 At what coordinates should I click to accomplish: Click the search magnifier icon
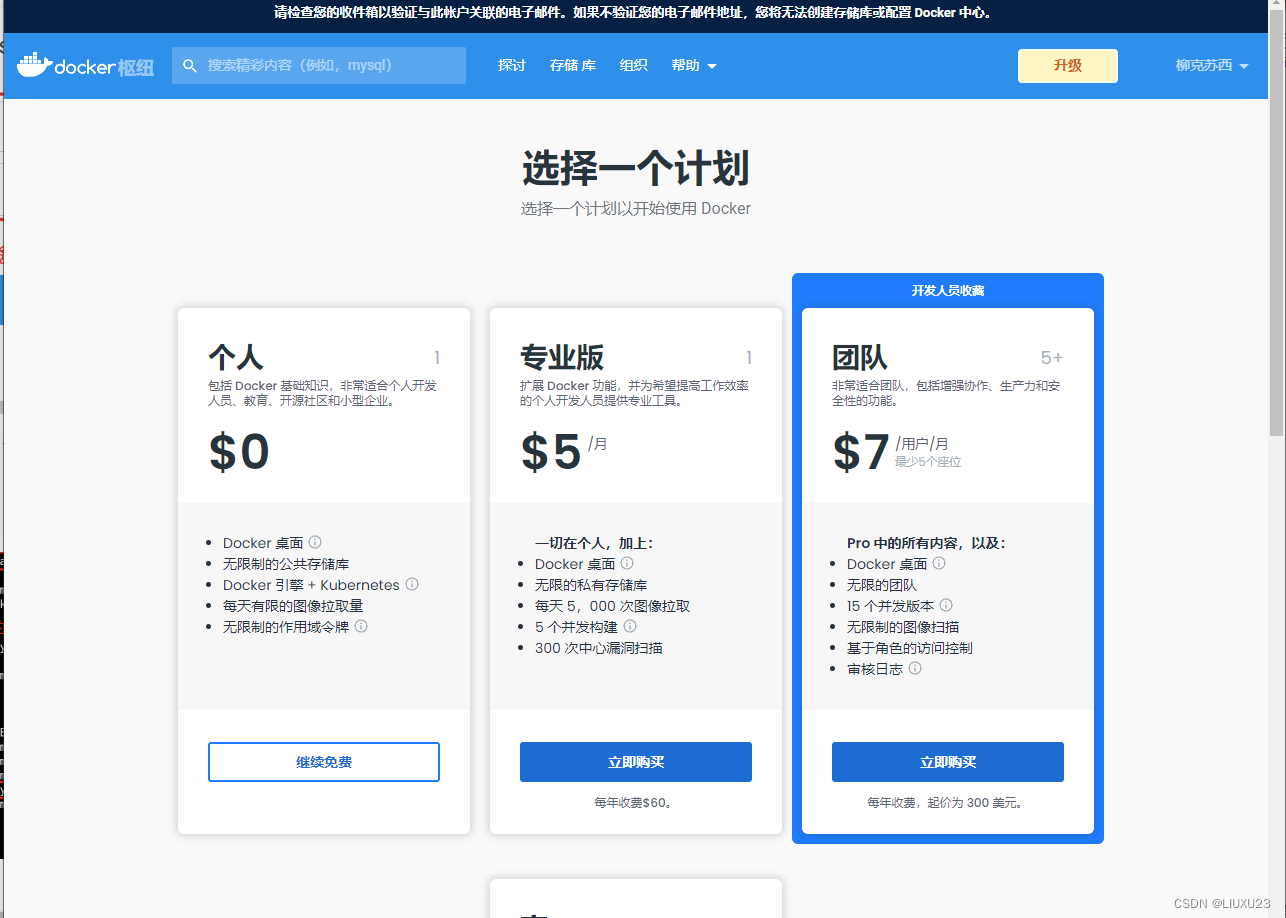click(x=190, y=66)
